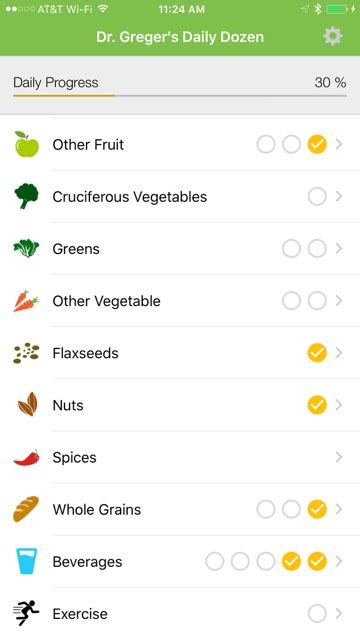Uncheck the Nuts serving checkmark
The height and width of the screenshot is (640, 360).
click(317, 405)
